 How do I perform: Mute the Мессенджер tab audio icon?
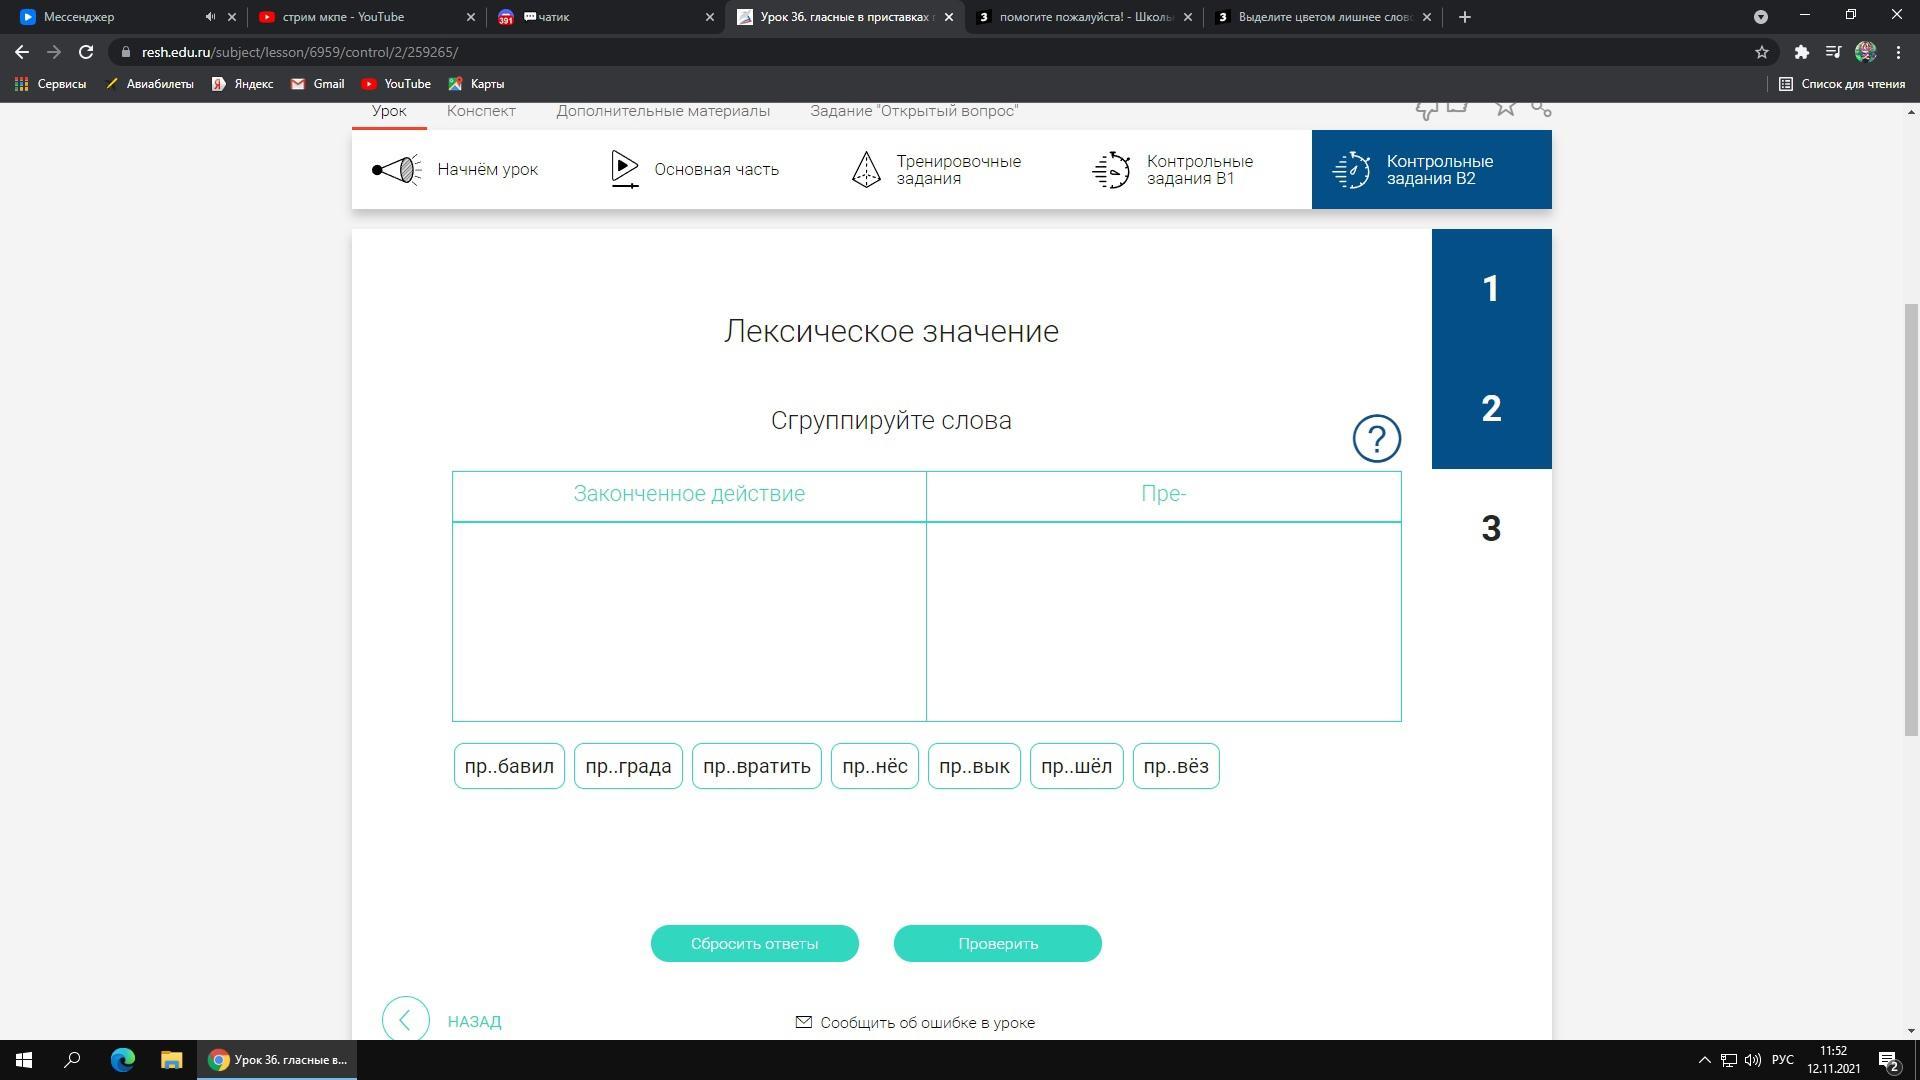click(x=210, y=17)
